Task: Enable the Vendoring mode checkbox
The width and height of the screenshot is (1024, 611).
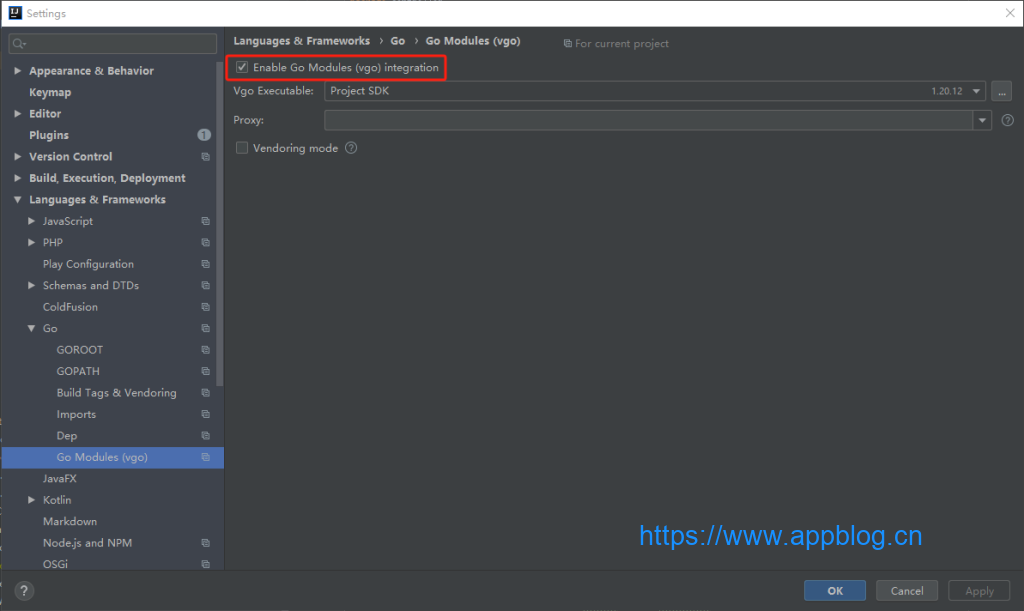Action: coord(242,148)
